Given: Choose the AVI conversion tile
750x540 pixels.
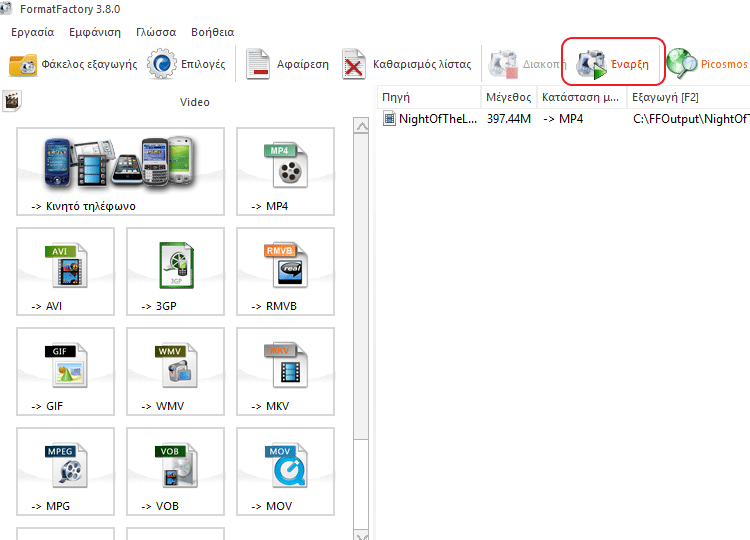Looking at the screenshot, I should click(65, 271).
